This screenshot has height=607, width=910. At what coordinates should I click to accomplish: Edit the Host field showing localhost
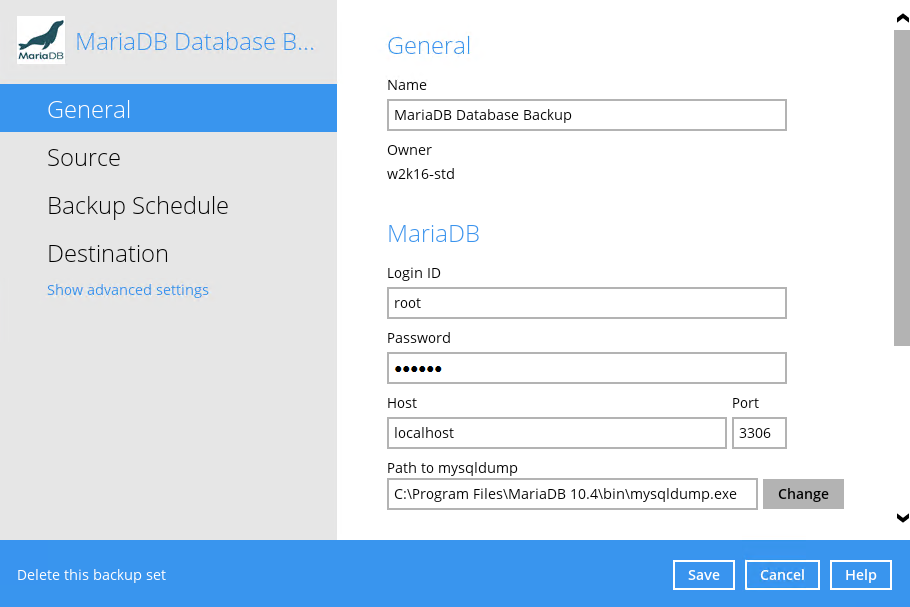click(x=557, y=433)
